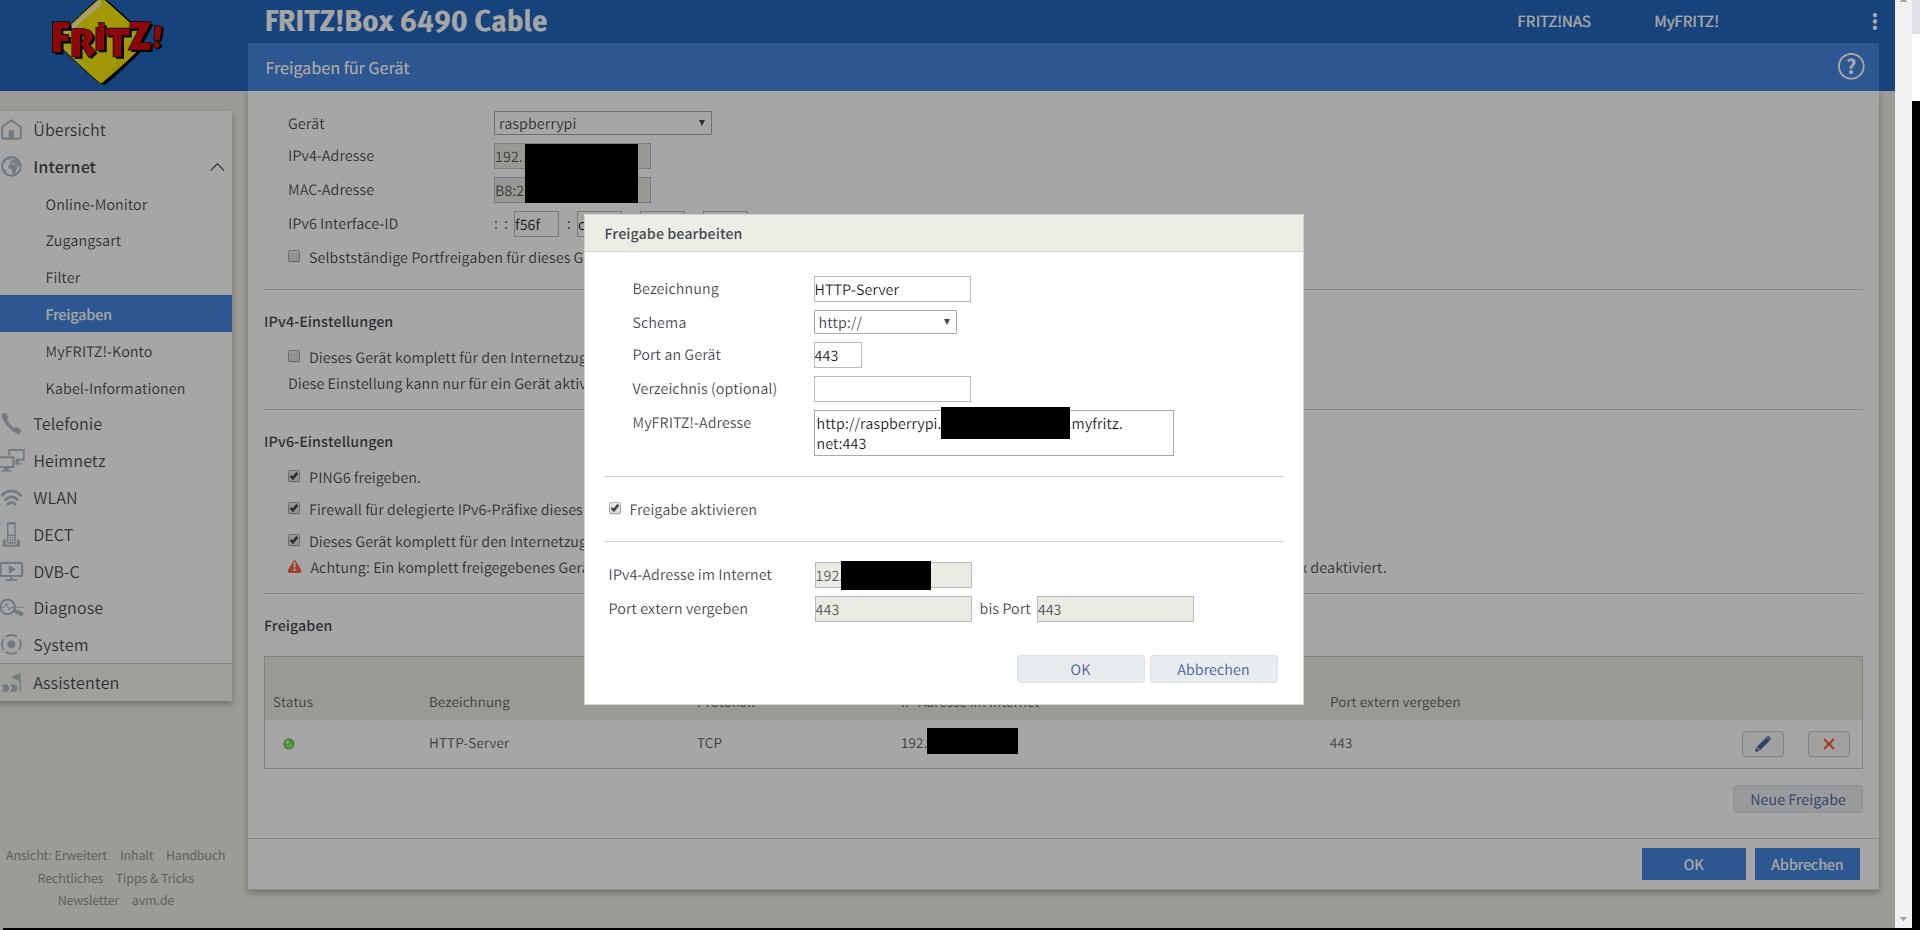Toggle Firewall für delegierte IPv6-Präfixe checkbox

pyautogui.click(x=294, y=509)
